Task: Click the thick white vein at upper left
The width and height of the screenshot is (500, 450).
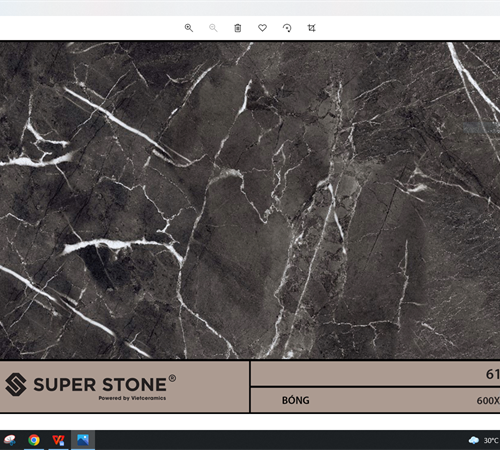Action: click(x=113, y=120)
